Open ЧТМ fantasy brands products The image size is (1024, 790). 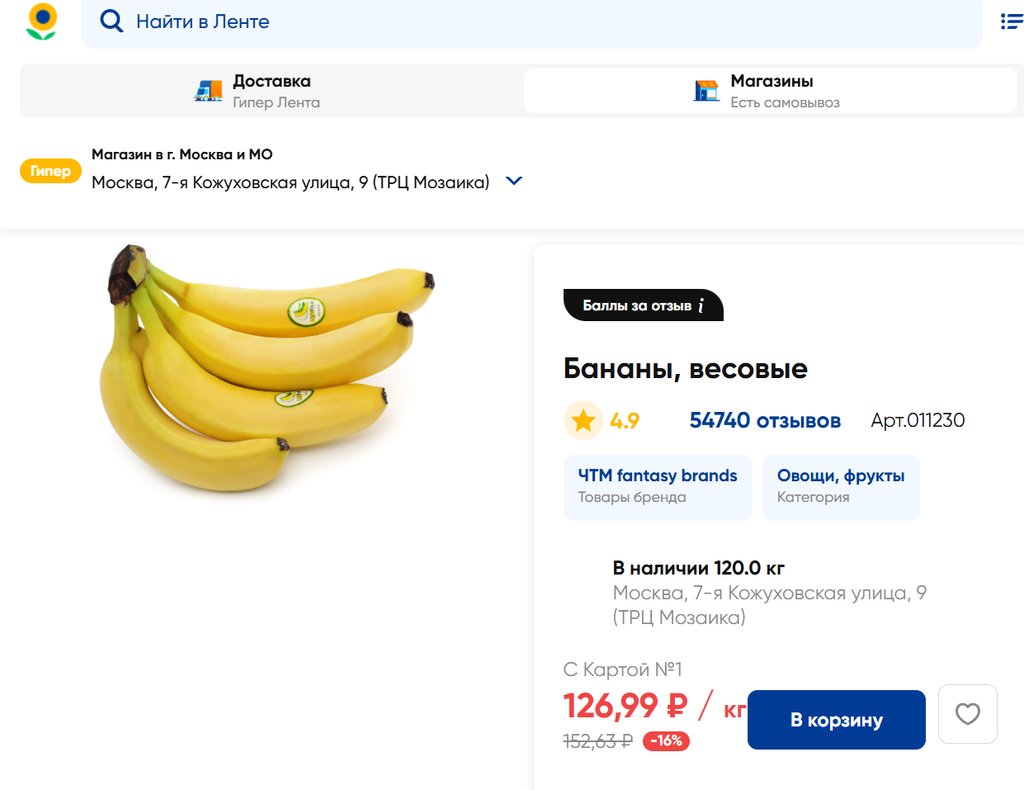657,486
